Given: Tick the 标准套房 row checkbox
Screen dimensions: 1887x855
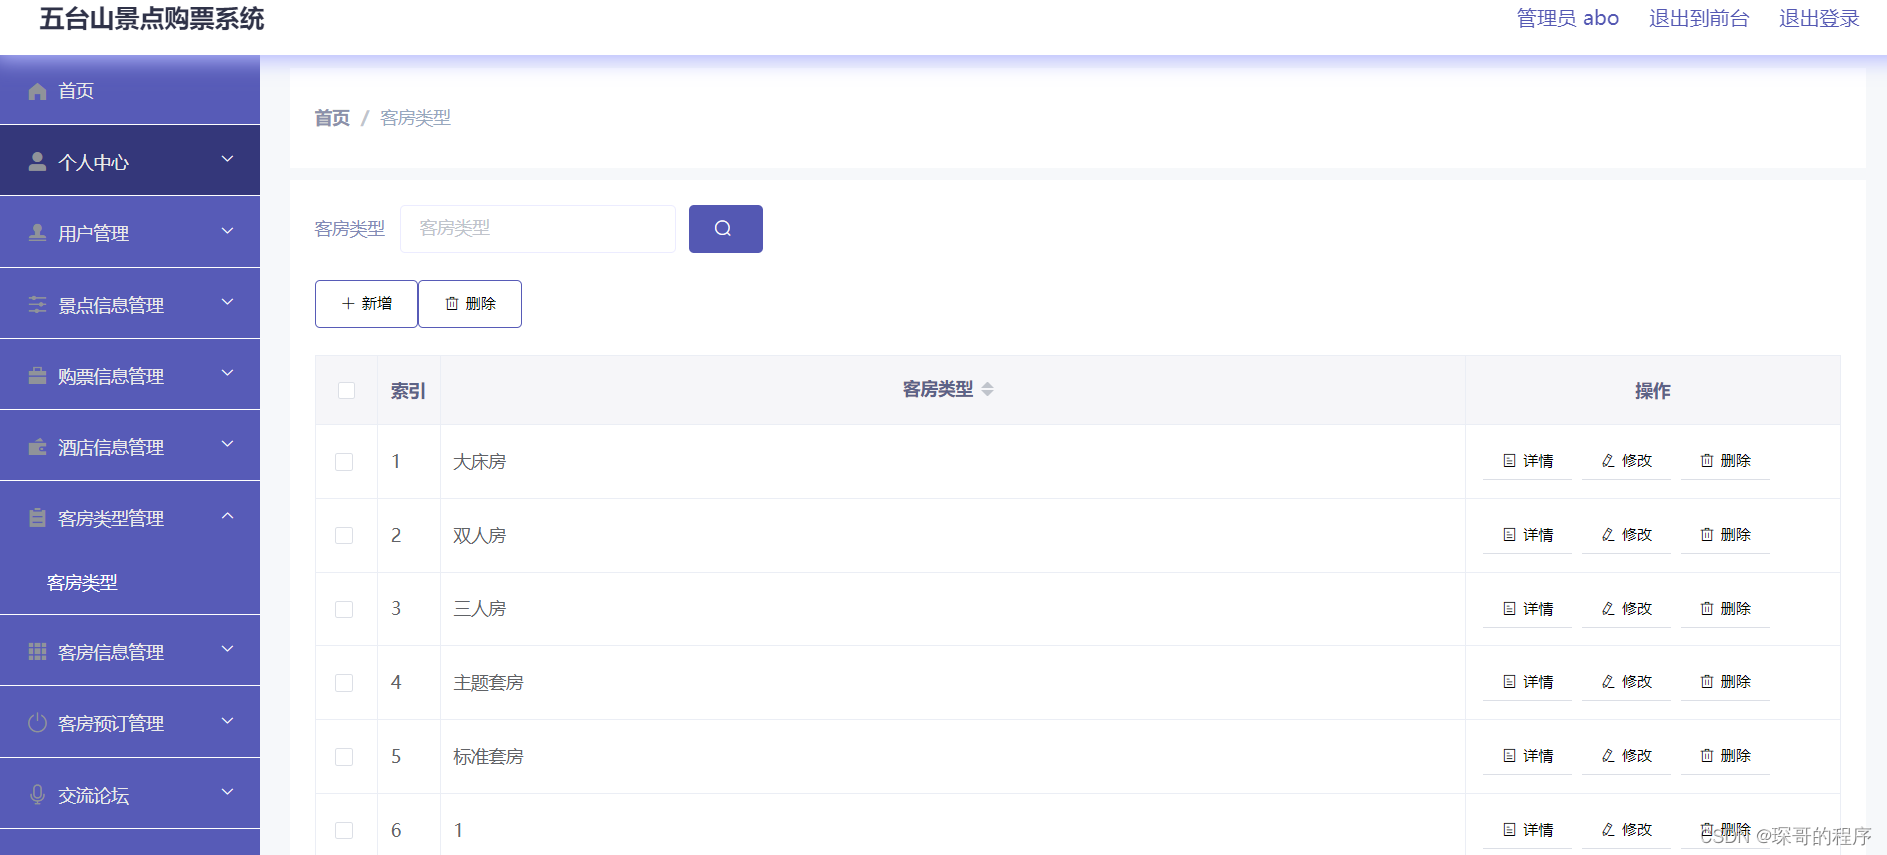Looking at the screenshot, I should pos(344,757).
